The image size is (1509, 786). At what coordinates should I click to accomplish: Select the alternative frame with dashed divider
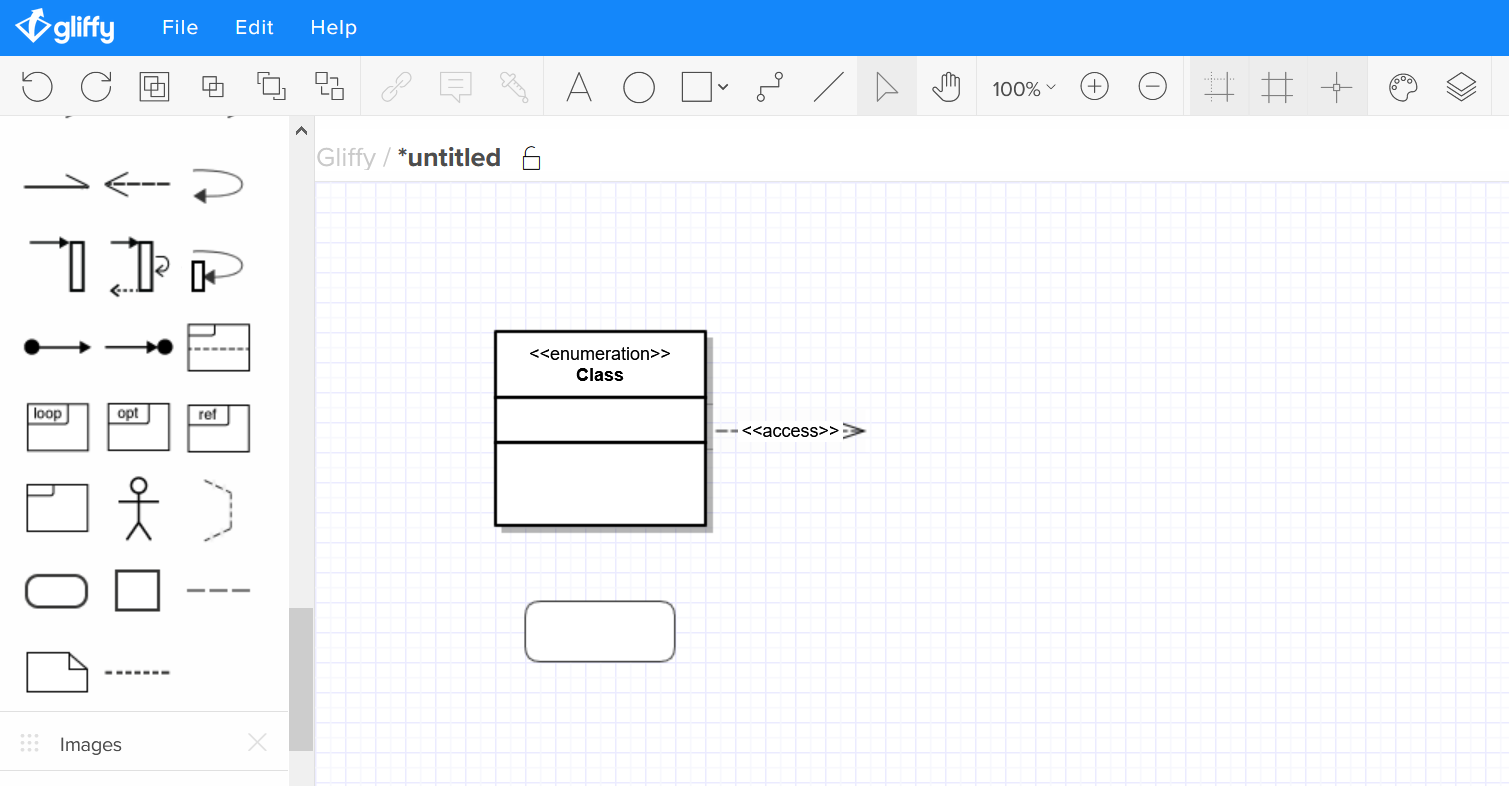pos(218,347)
